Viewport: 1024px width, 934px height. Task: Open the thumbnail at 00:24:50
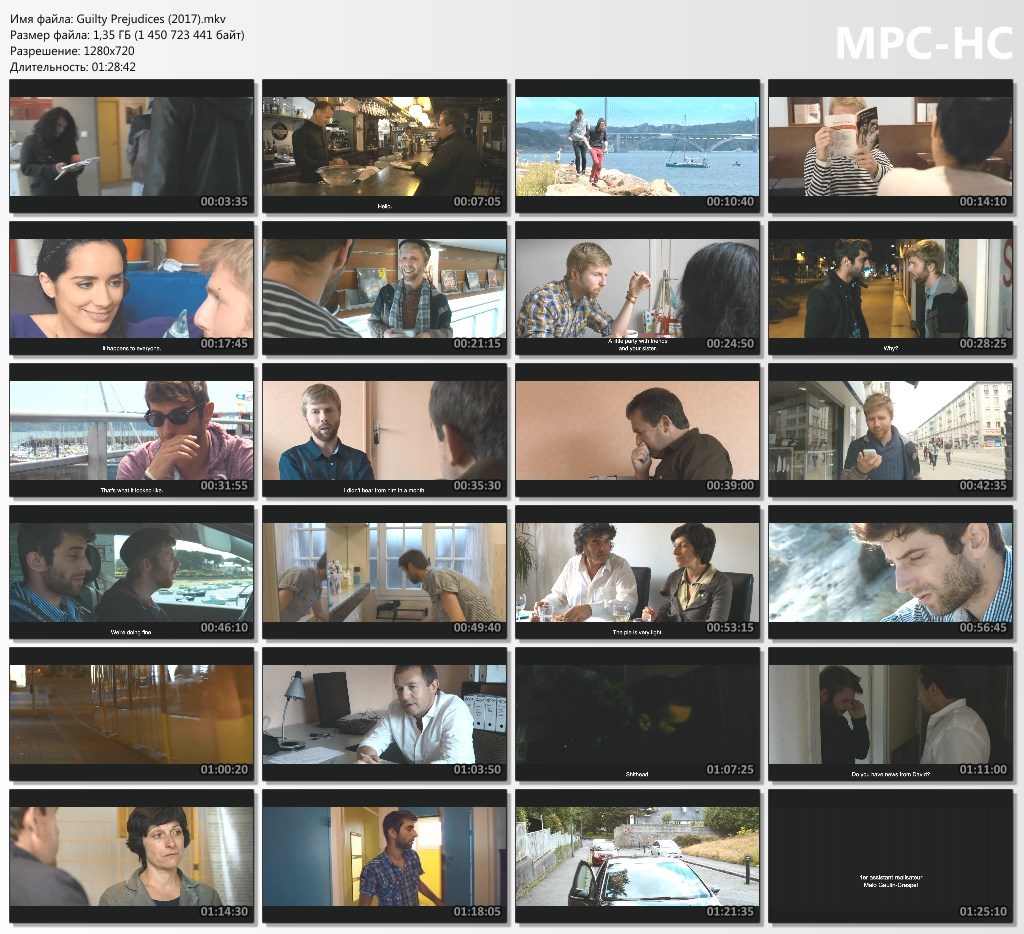[x=637, y=288]
